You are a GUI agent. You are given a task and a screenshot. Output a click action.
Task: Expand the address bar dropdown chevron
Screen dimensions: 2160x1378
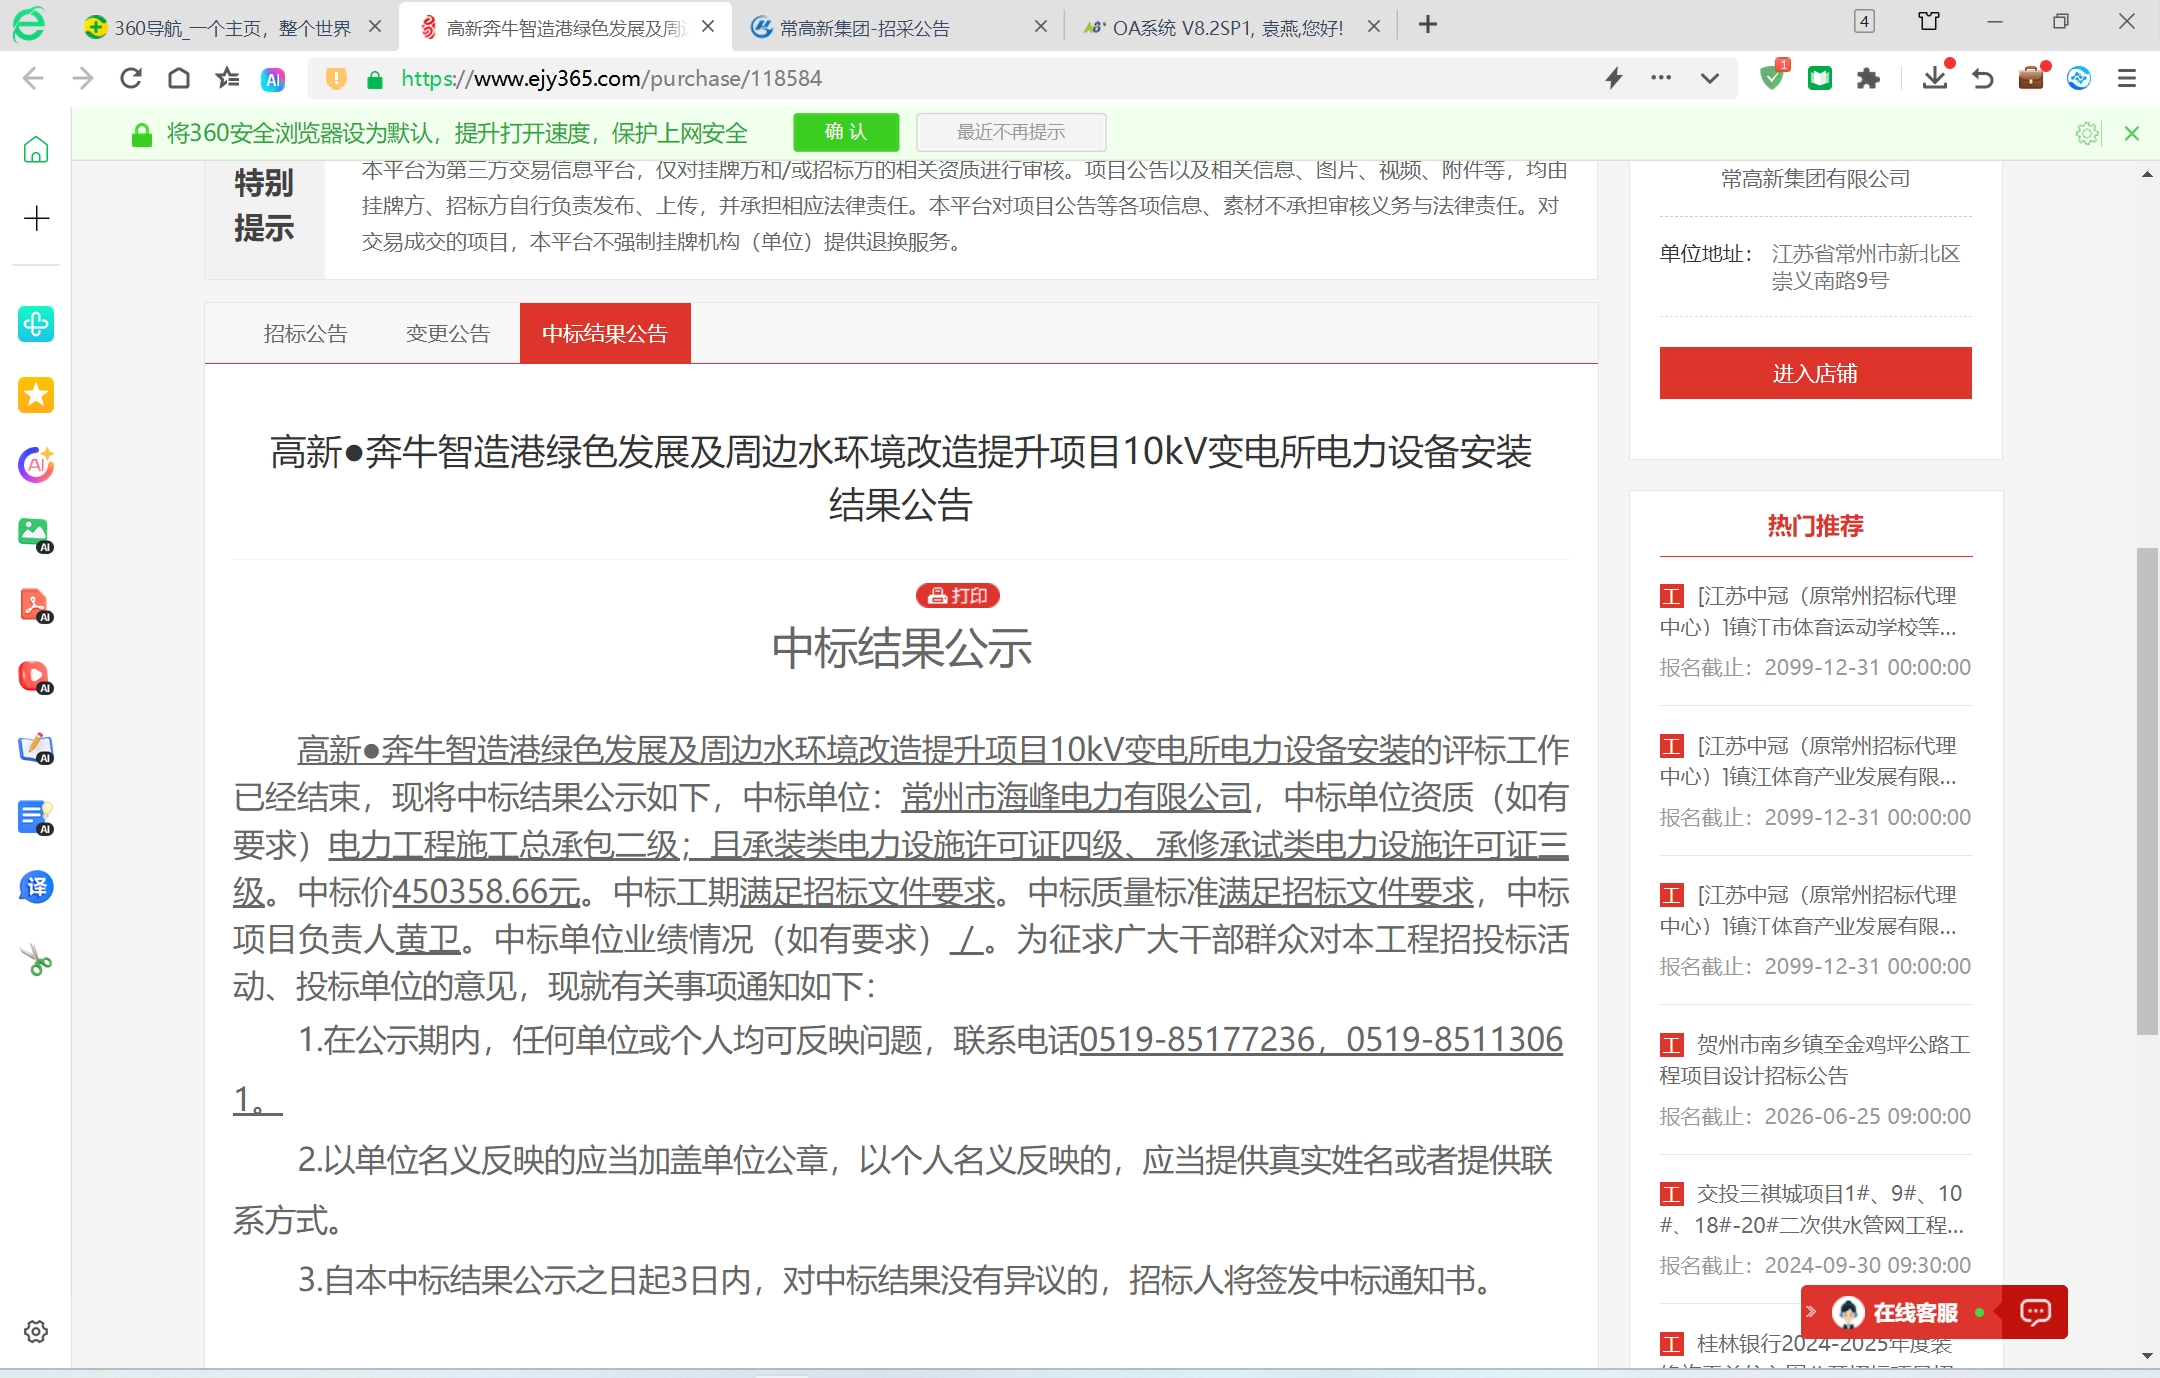pos(1710,78)
